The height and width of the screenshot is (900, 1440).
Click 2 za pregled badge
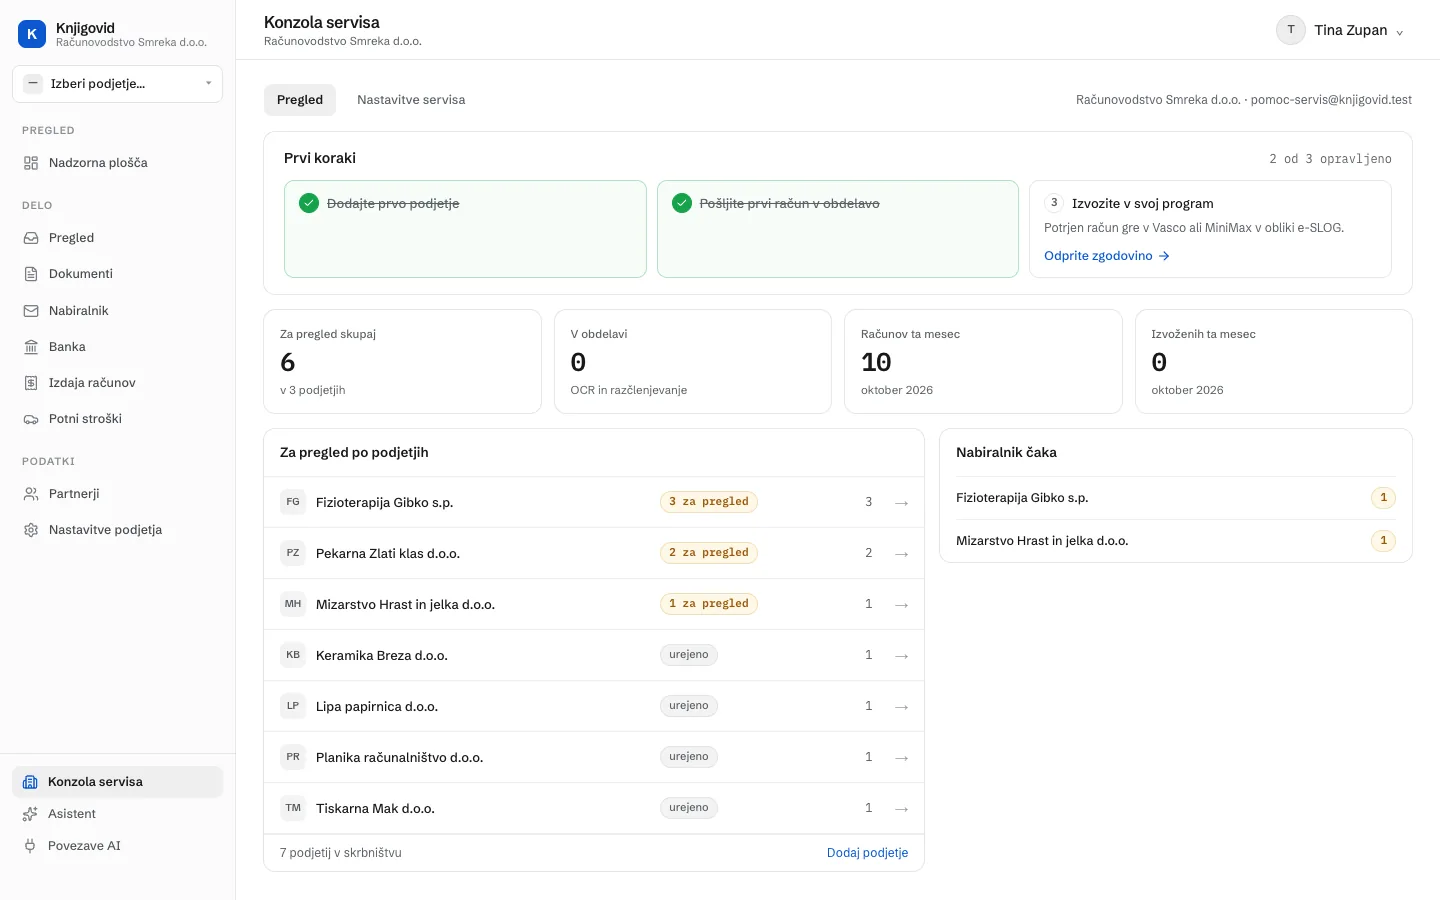click(709, 553)
